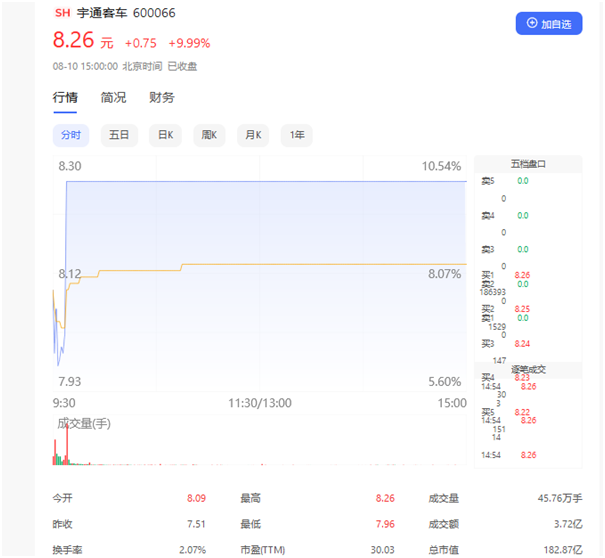Show the 1年 chart range
The height and width of the screenshot is (558, 605).
pyautogui.click(x=297, y=135)
